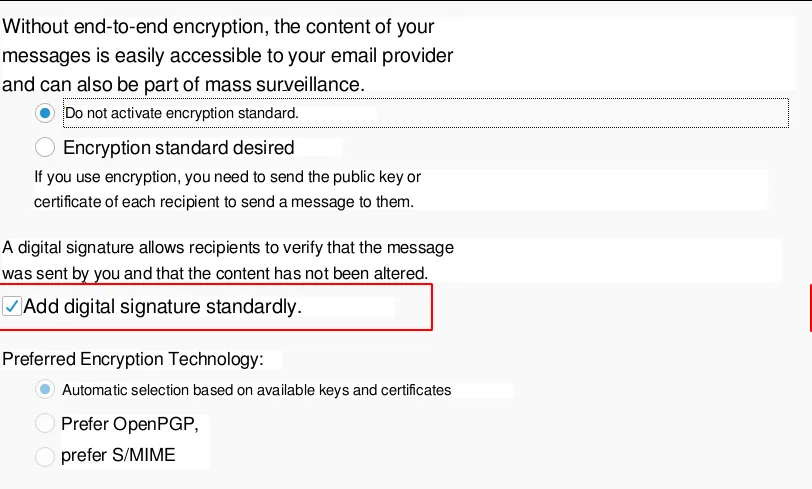Click the 'Prefer OpenPGP,' label text
The width and height of the screenshot is (812, 489).
(x=130, y=424)
